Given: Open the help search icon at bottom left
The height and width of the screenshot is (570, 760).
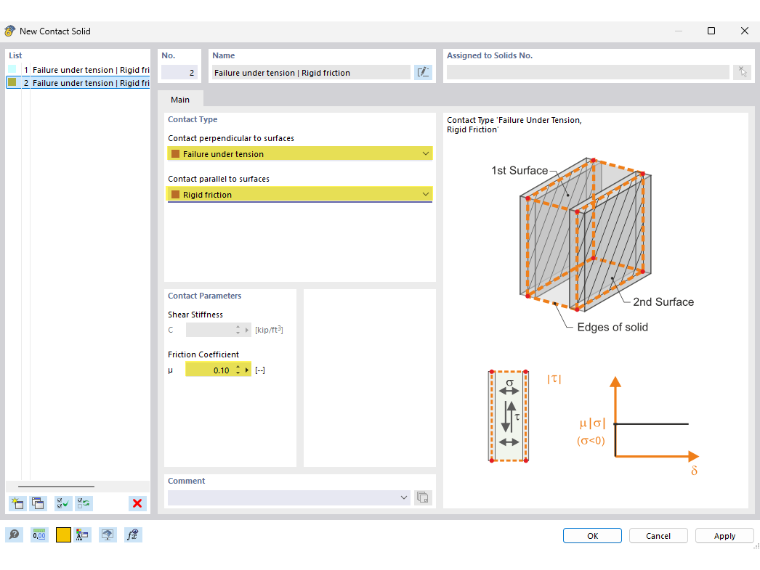Looking at the screenshot, I should coord(14,535).
